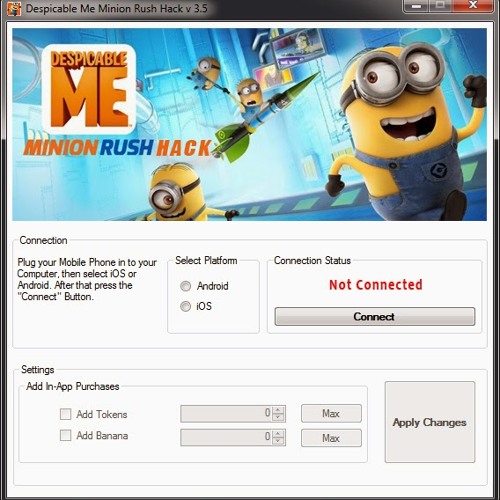Enable the Add Banana checkbox
The image size is (500, 500).
(x=65, y=435)
